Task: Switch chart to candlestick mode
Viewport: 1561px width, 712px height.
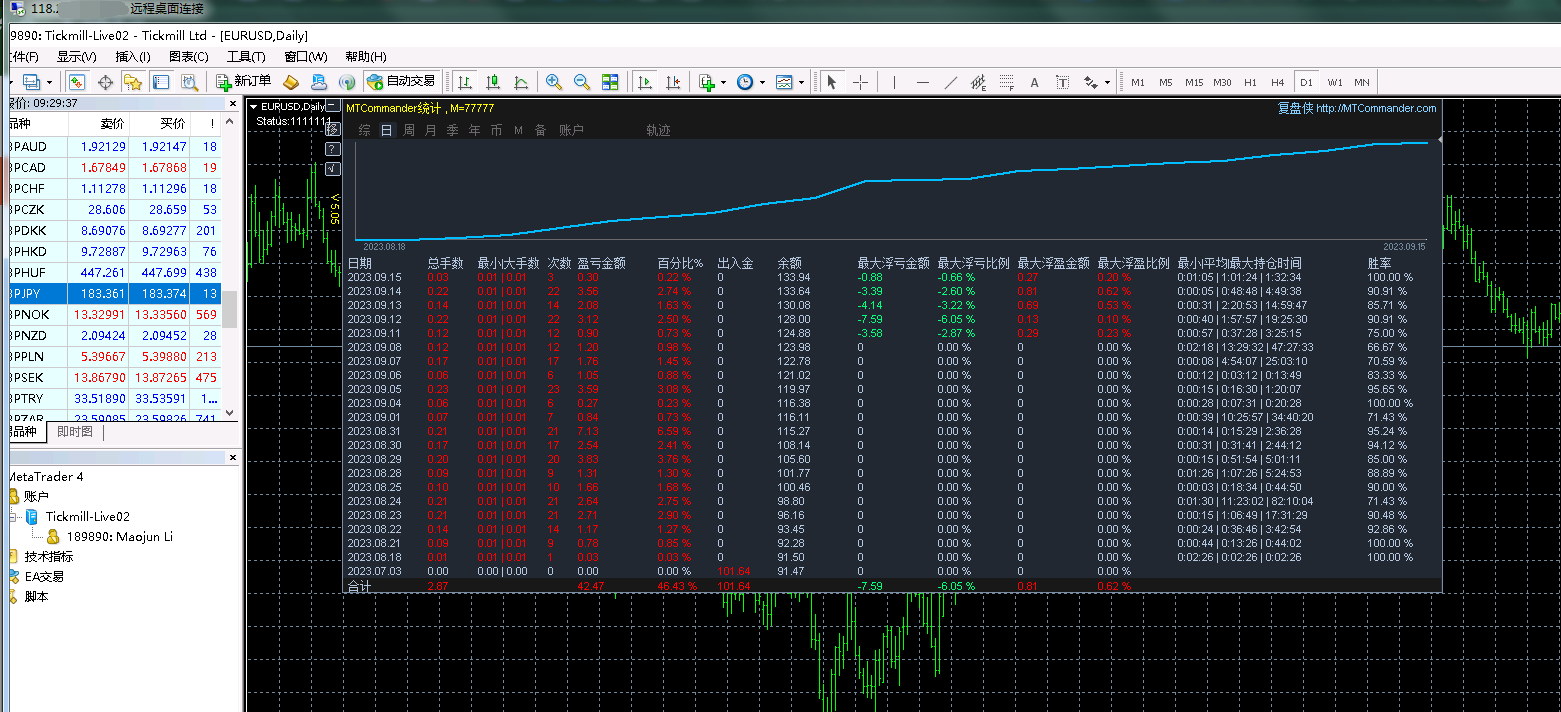Action: [x=493, y=82]
